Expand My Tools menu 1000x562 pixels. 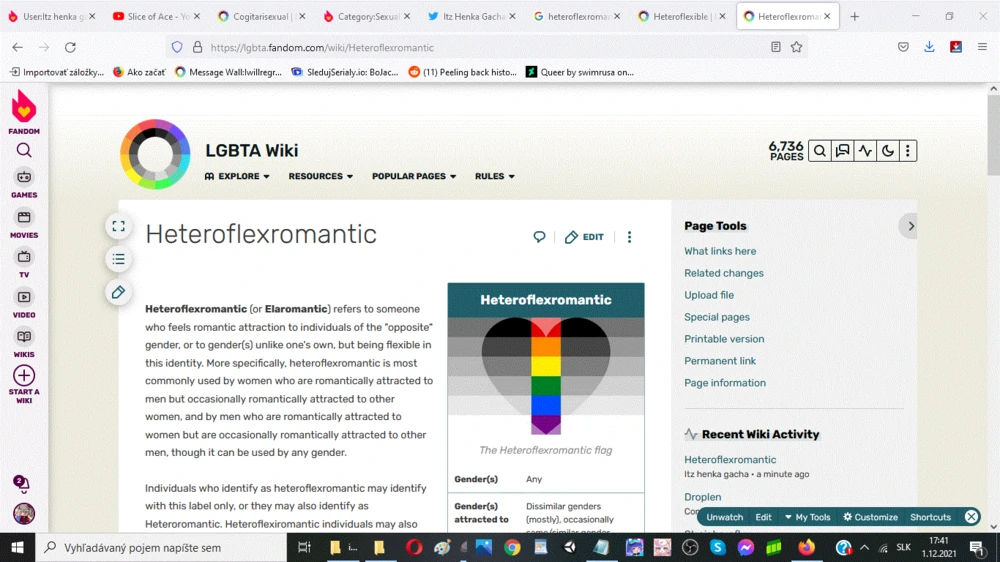(x=807, y=517)
